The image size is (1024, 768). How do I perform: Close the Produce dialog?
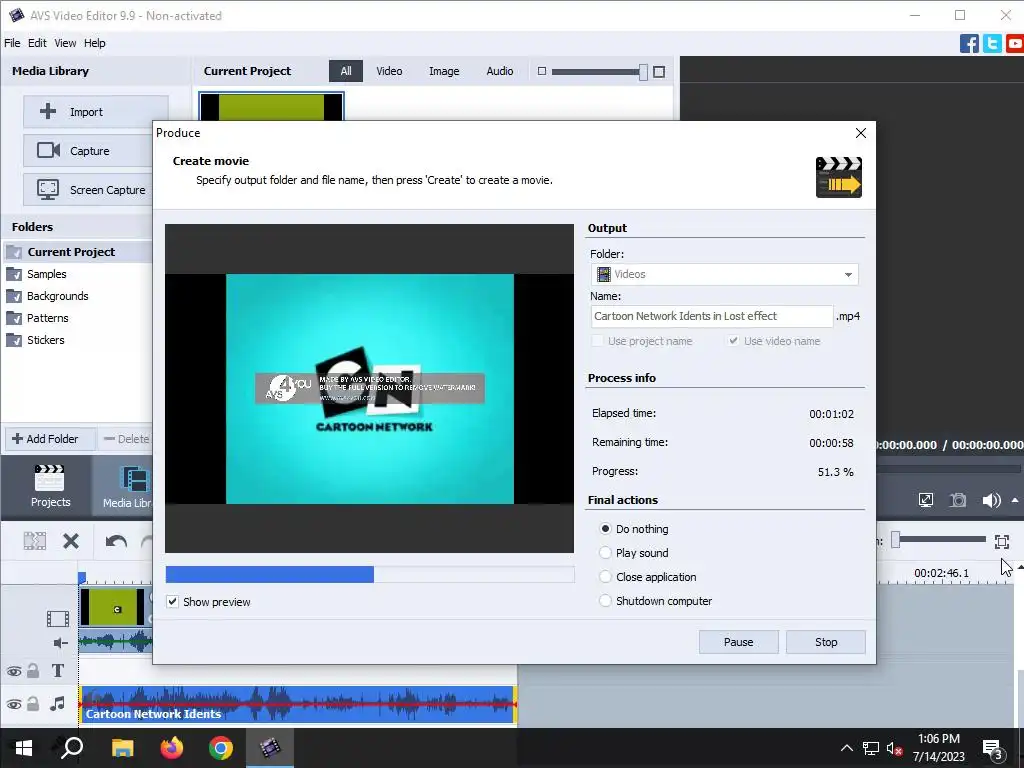[x=861, y=133]
